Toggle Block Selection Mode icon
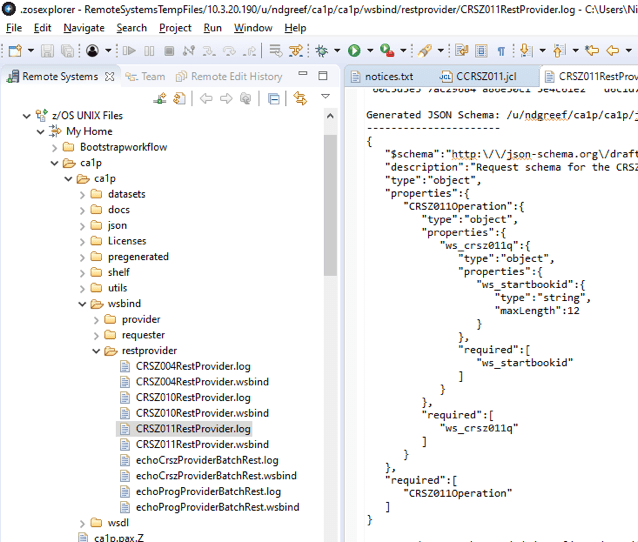The image size is (638, 542). pos(481,51)
